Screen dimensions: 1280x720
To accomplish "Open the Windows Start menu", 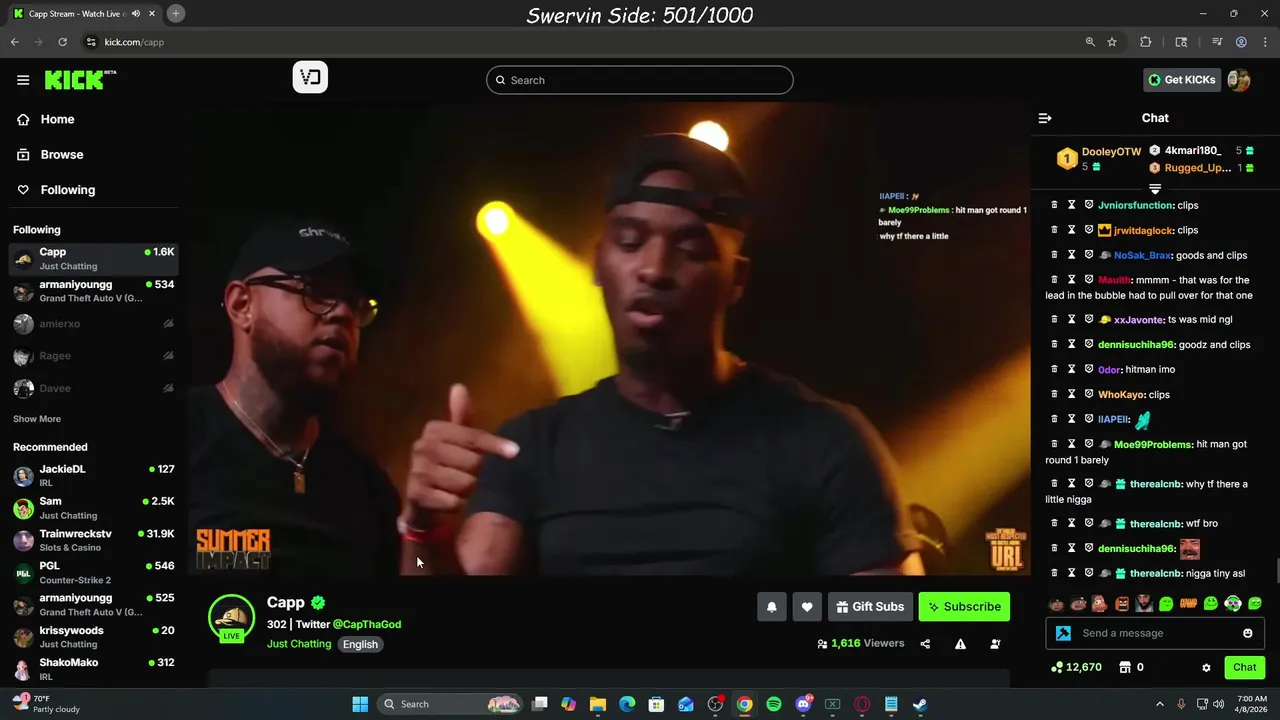I will (x=360, y=704).
